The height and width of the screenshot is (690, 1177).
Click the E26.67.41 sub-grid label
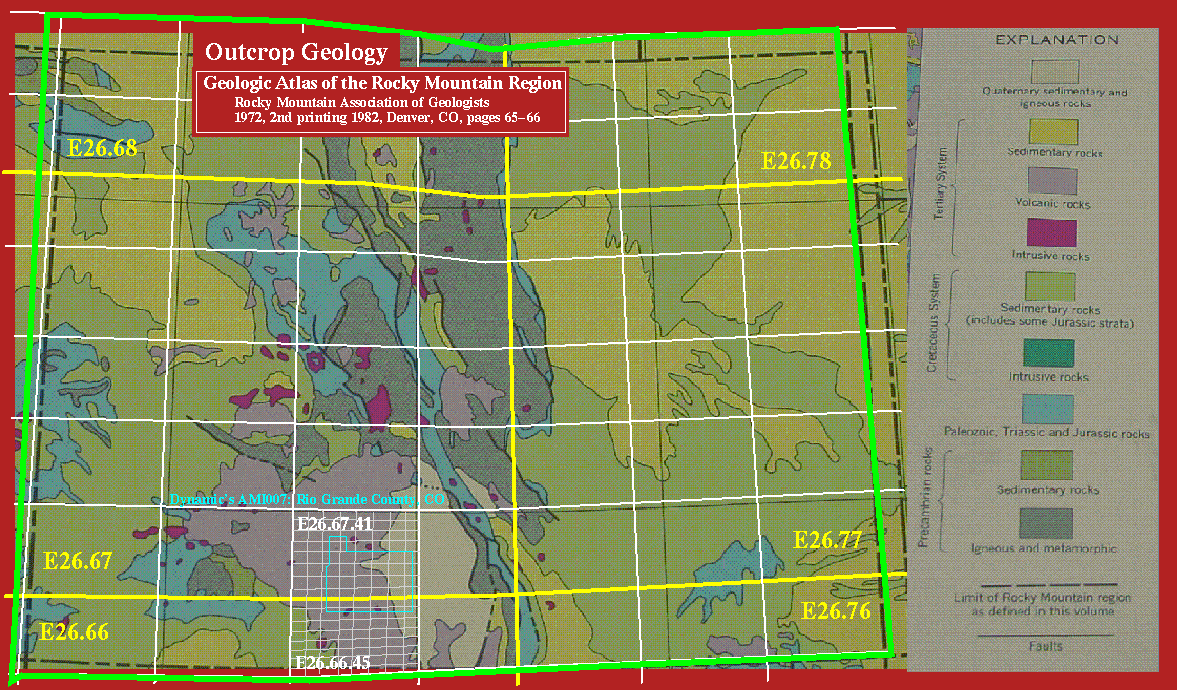[x=334, y=524]
